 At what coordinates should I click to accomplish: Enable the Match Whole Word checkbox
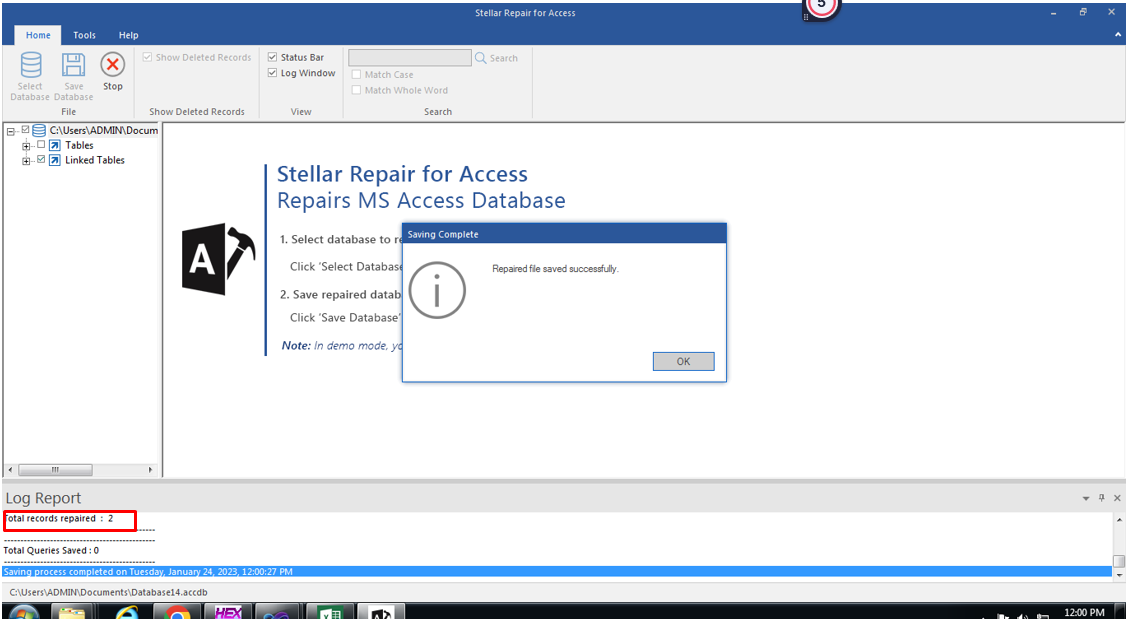(x=356, y=91)
